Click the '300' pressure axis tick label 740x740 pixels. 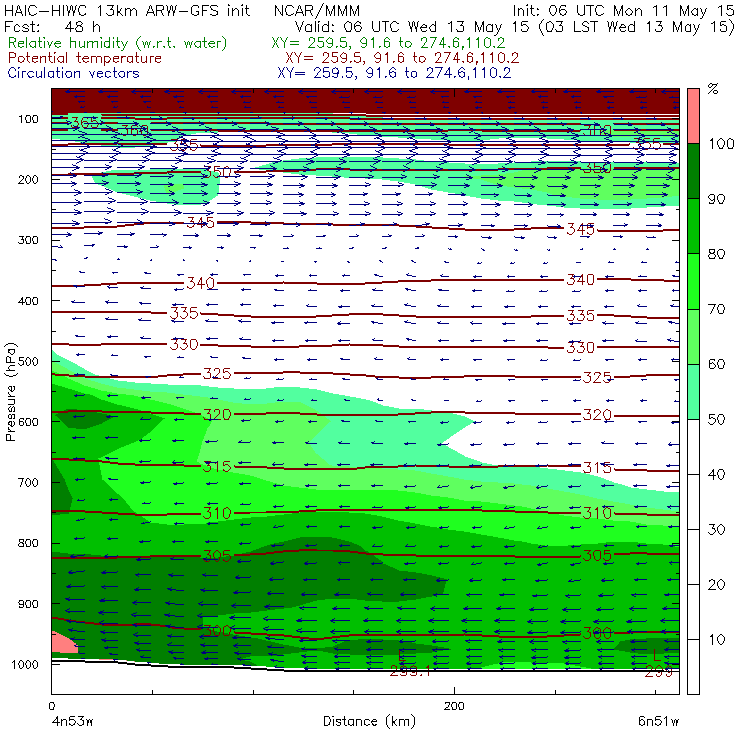coord(28,240)
